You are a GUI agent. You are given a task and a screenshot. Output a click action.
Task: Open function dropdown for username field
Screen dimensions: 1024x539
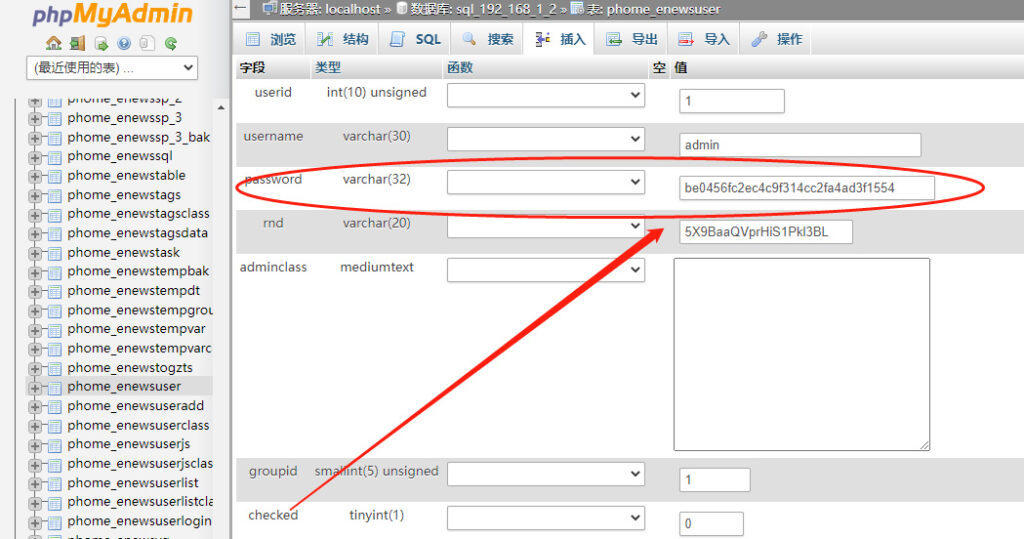(x=545, y=139)
